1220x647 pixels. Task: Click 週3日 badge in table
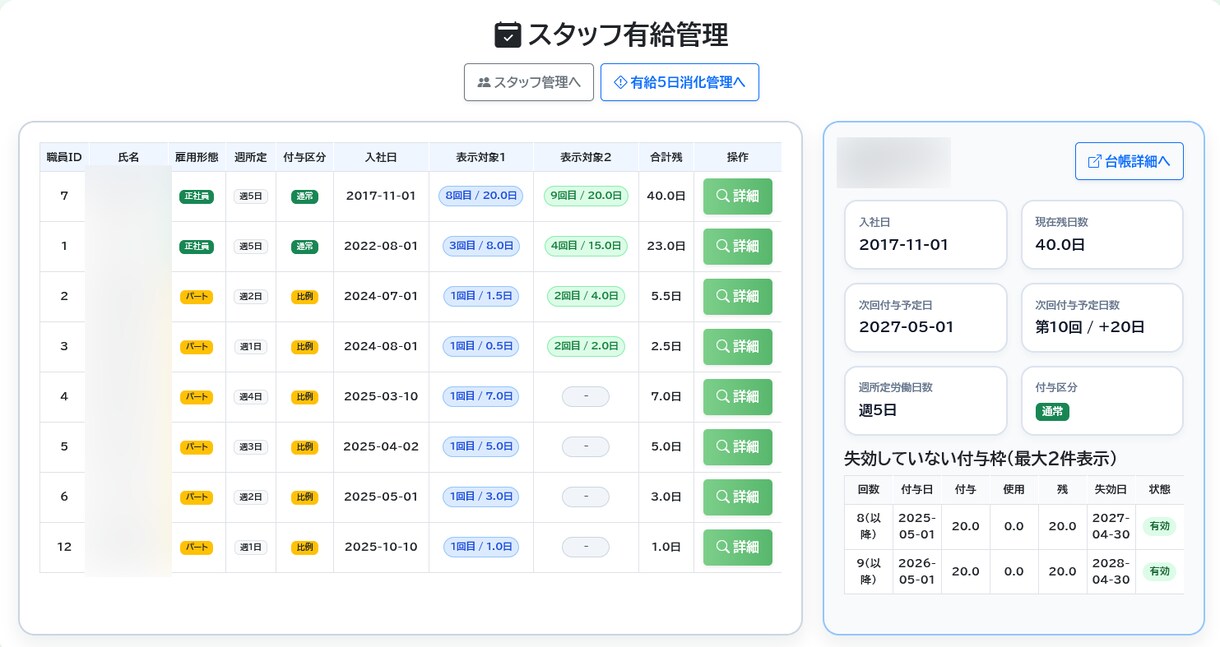point(251,447)
